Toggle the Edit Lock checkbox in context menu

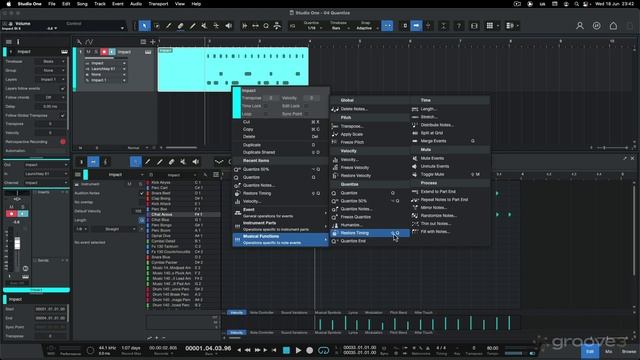306,106
